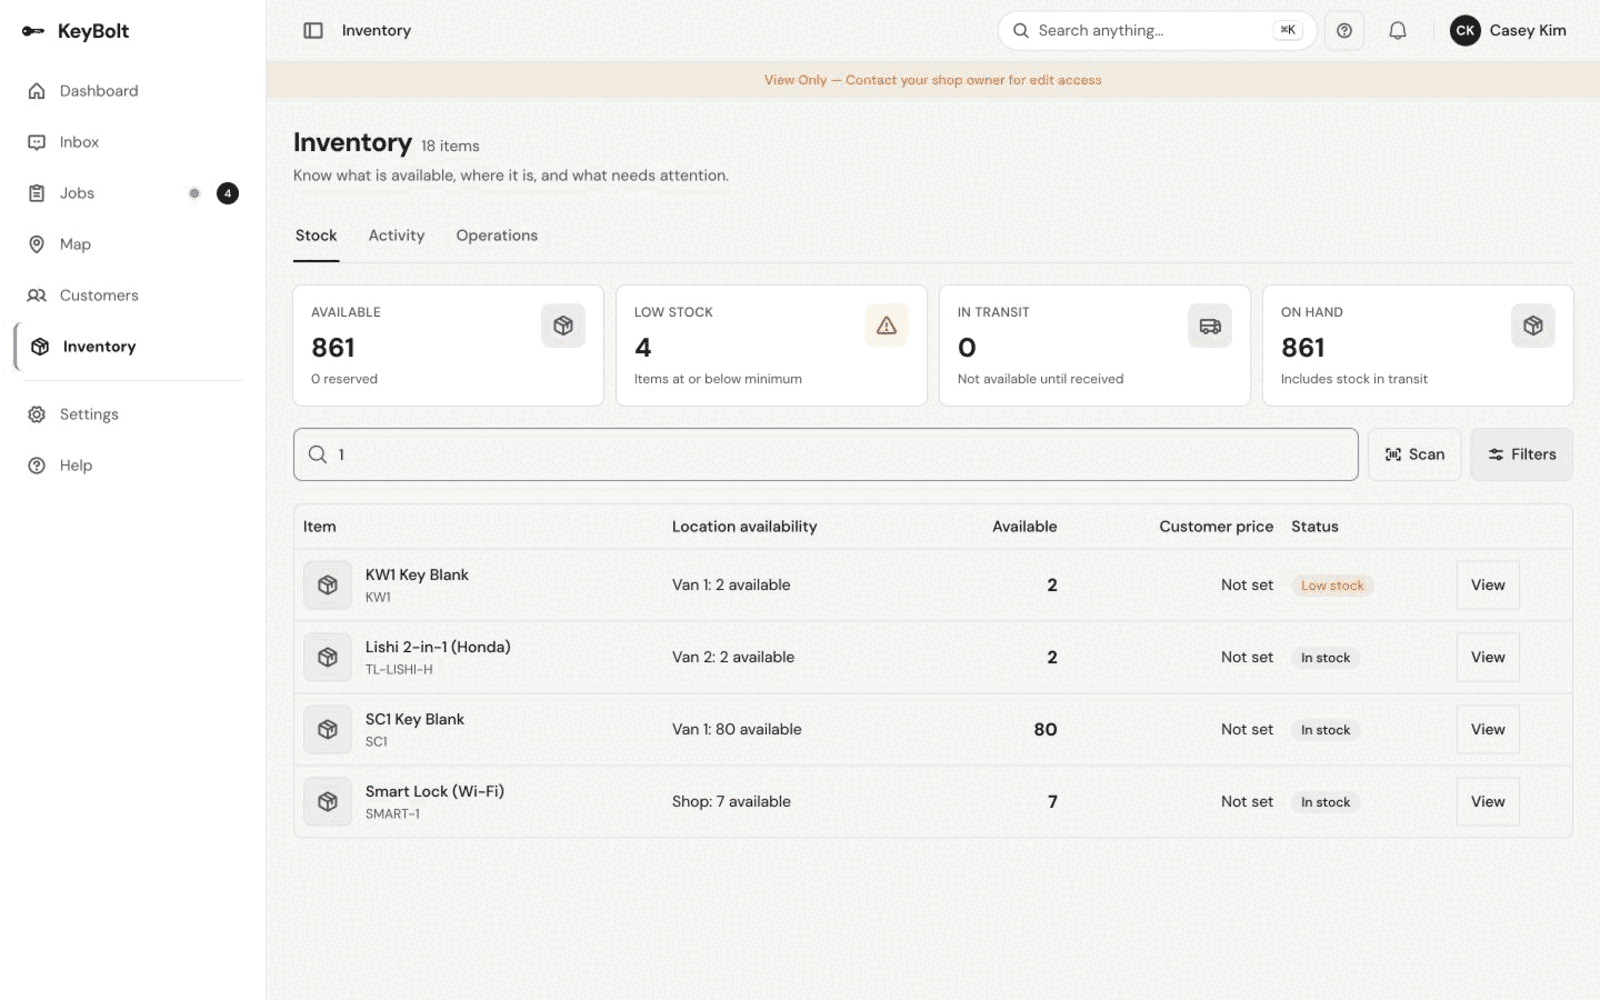Click 'Van 1: 2 available' text
Viewport: 1600px width, 1000px height.
(x=731, y=585)
